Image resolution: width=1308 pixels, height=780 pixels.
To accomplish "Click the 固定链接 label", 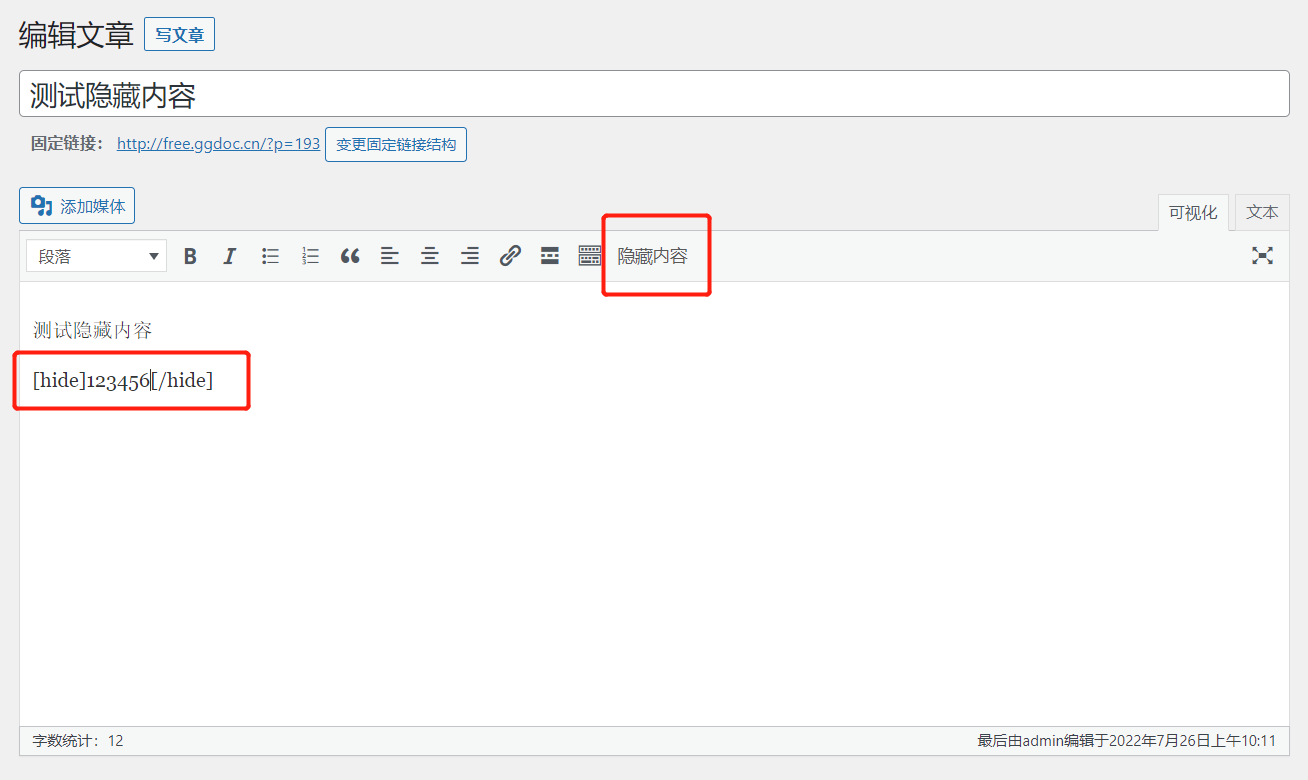I will (68, 143).
